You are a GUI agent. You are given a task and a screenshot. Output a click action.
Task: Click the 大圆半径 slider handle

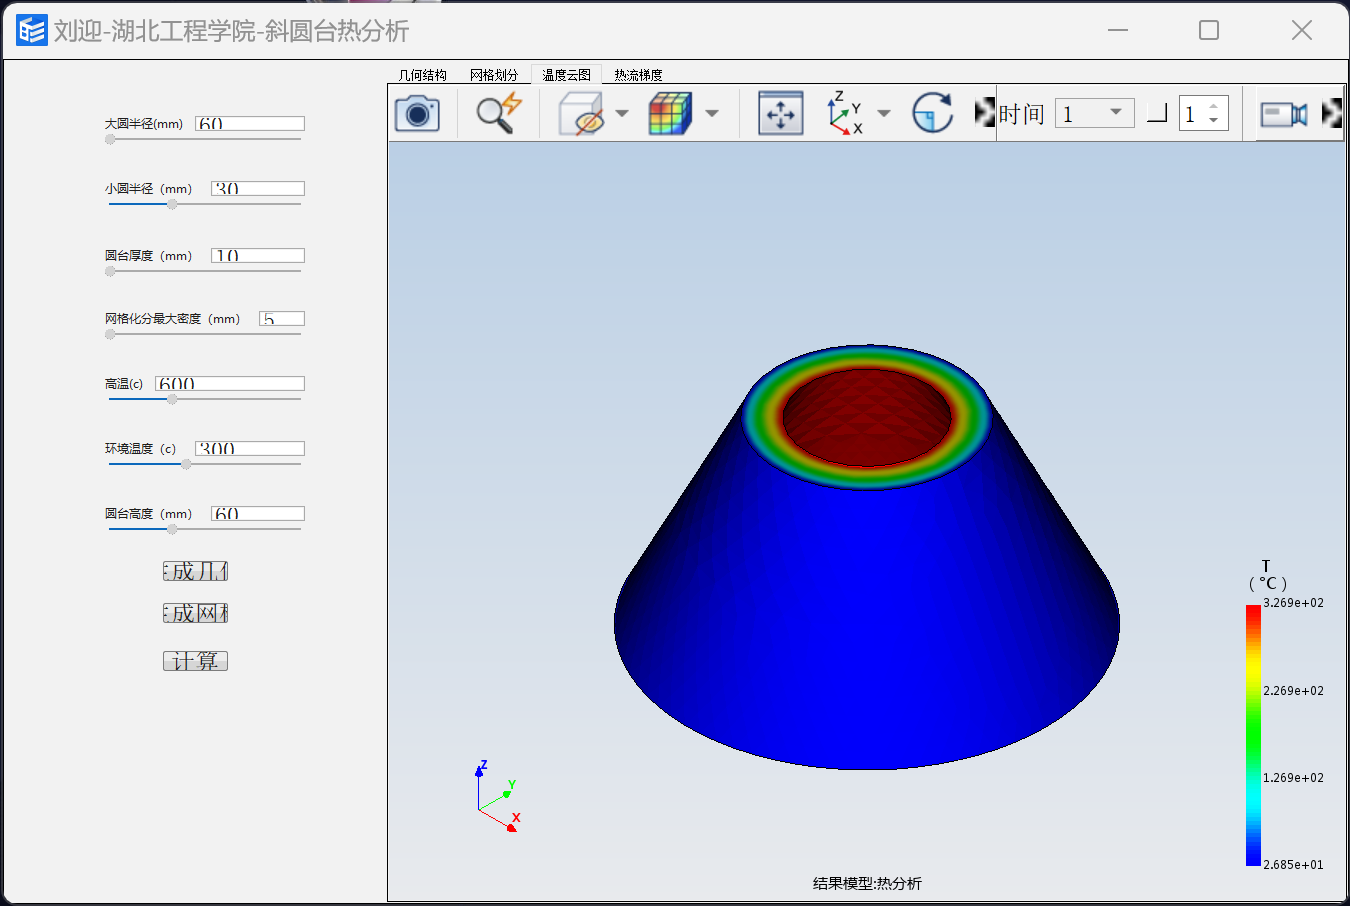pyautogui.click(x=110, y=139)
